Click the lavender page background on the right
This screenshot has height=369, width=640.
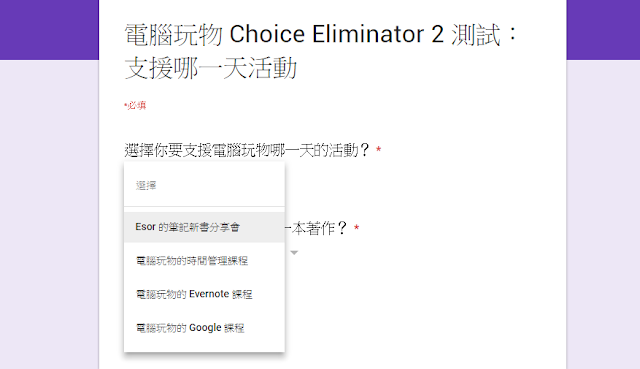603,214
